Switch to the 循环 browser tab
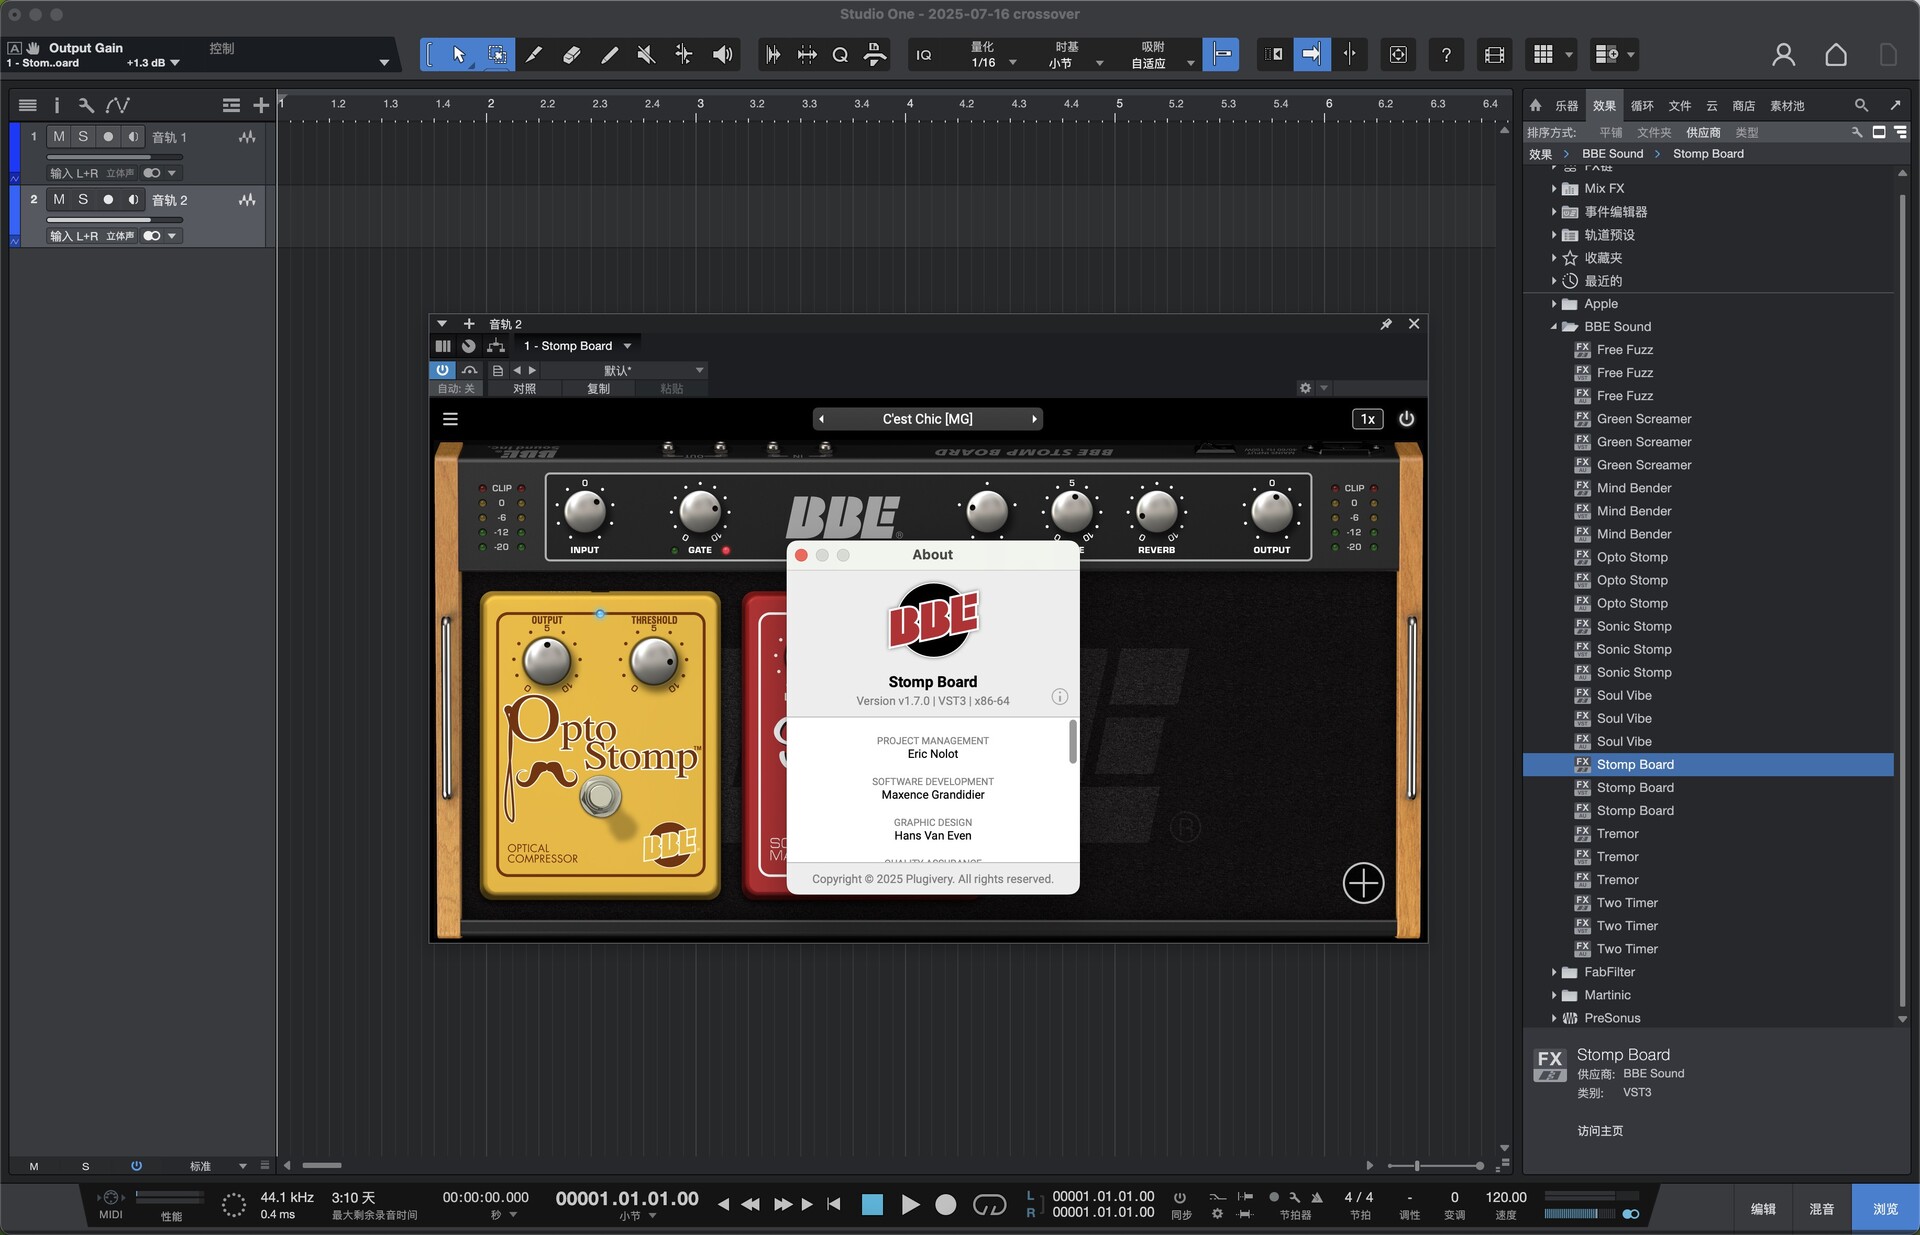Viewport: 1920px width, 1235px height. (1642, 105)
